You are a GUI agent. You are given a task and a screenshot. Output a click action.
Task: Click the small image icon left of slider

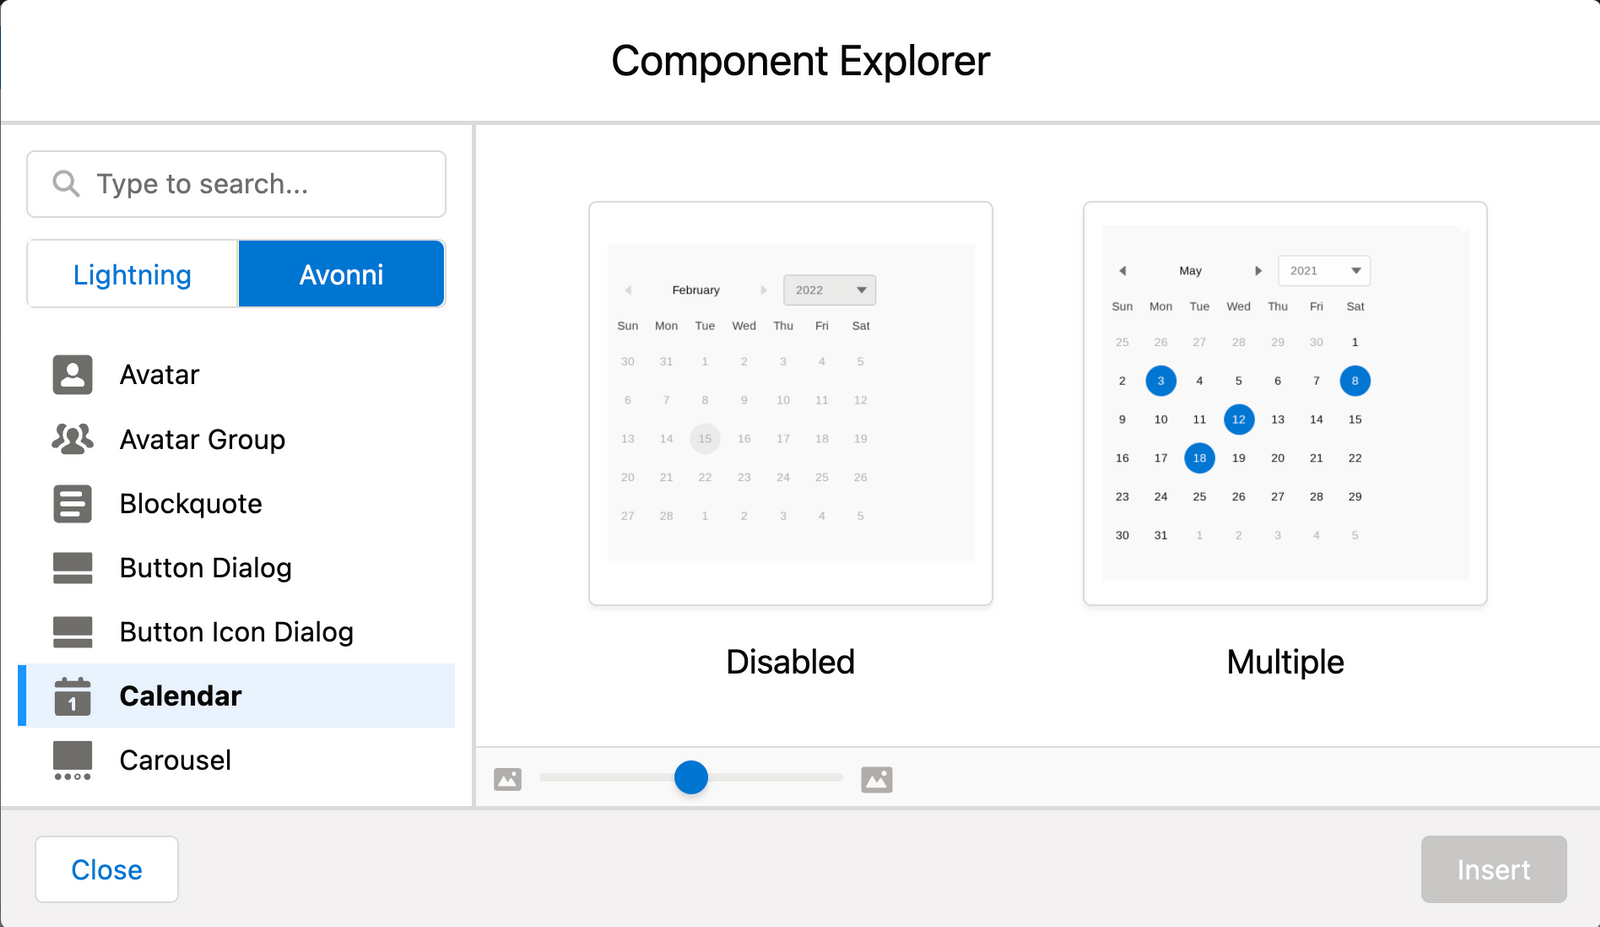click(x=507, y=777)
